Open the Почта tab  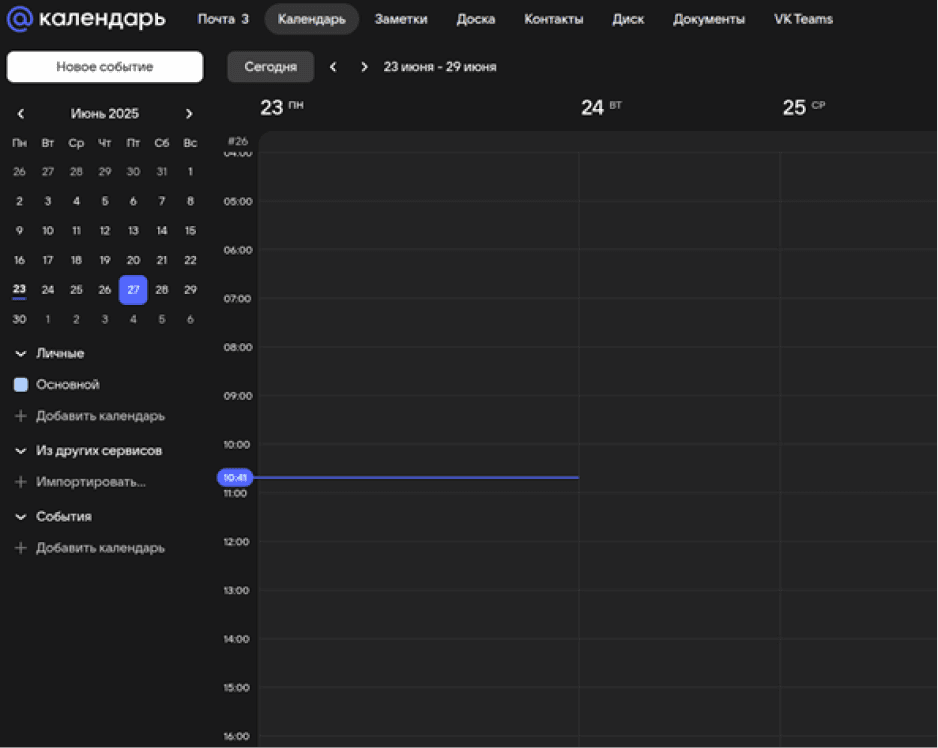tap(222, 19)
